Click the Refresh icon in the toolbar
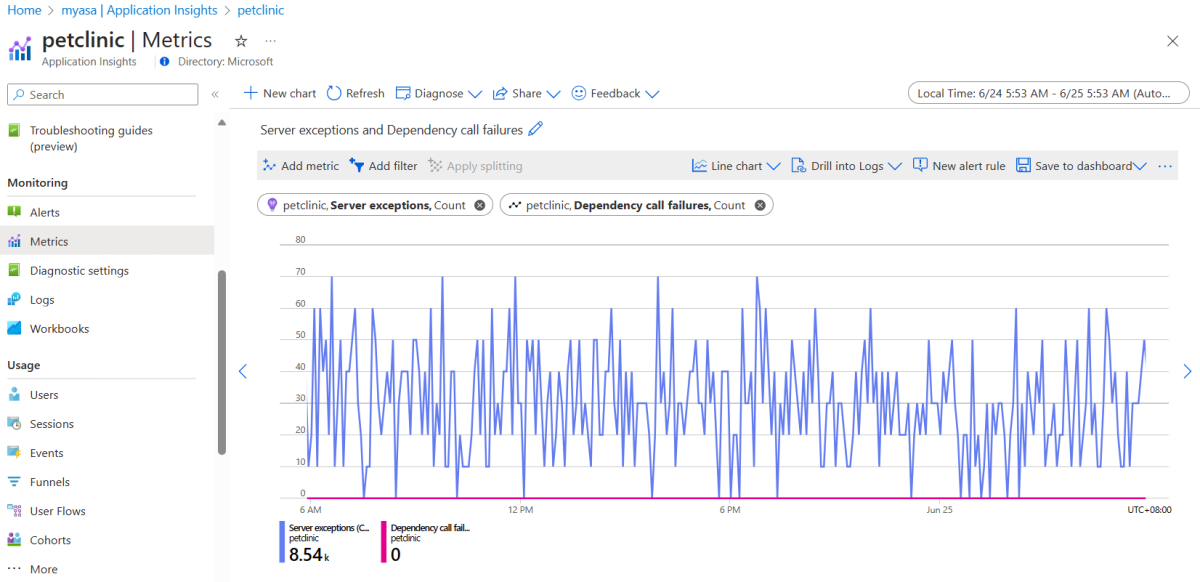Viewport: 1200px width, 582px height. coord(334,93)
